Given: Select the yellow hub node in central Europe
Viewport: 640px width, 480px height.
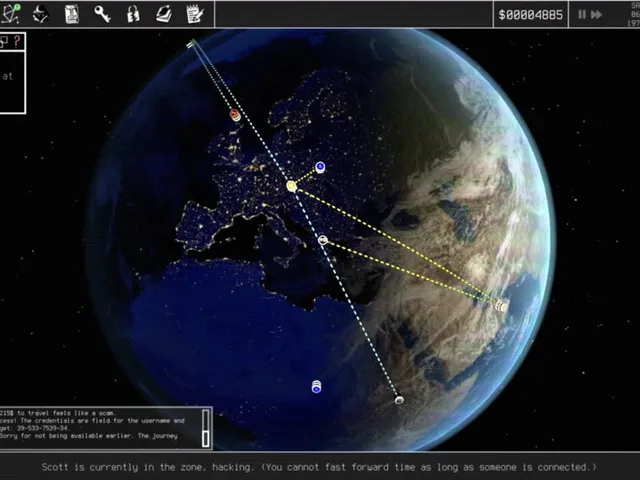Looking at the screenshot, I should coord(291,187).
